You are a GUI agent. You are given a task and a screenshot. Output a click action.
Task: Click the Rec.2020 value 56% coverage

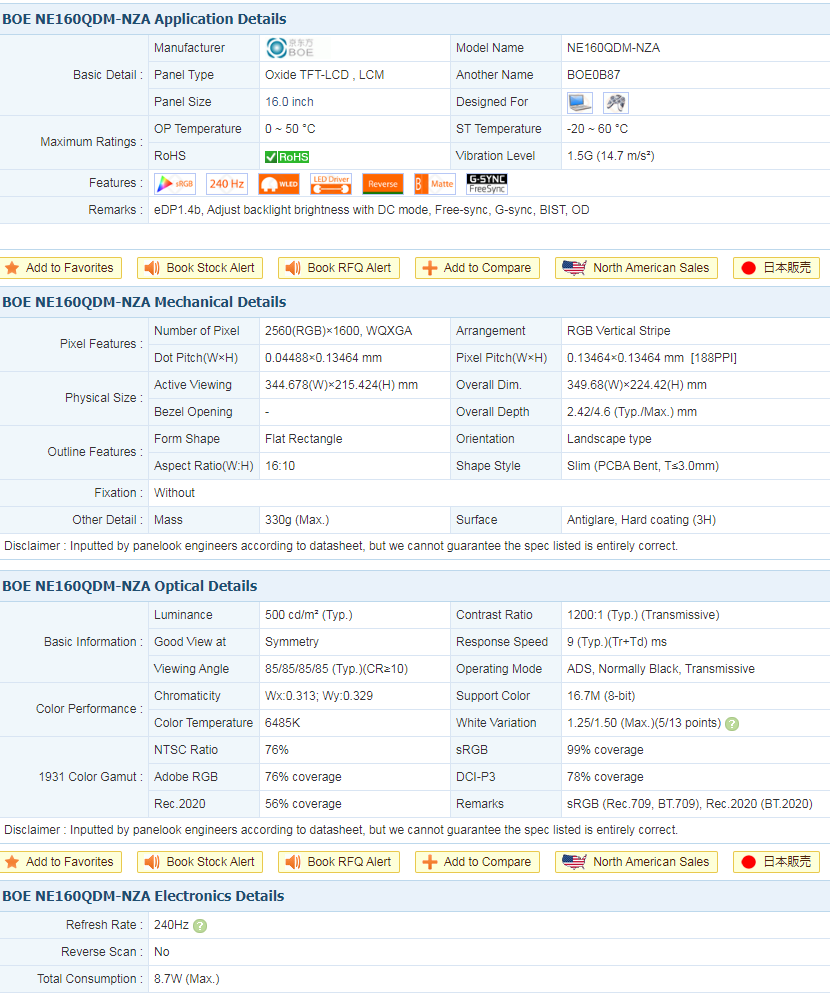tap(303, 804)
